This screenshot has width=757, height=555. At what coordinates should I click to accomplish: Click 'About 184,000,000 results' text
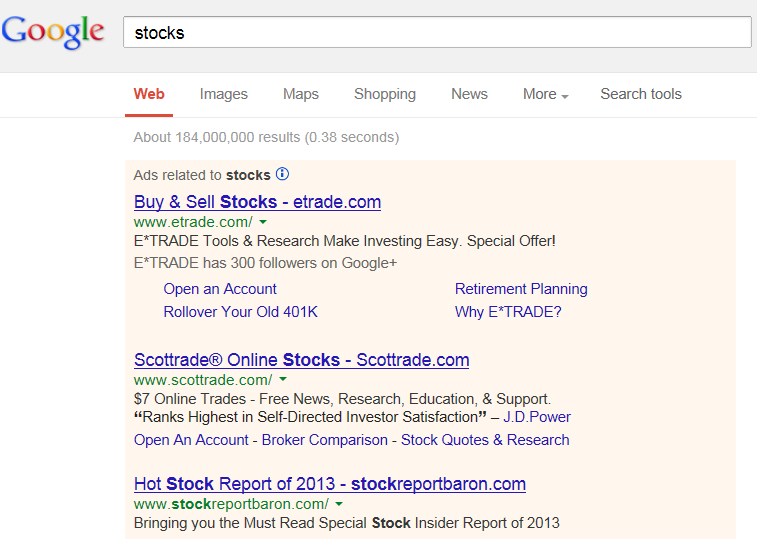(266, 138)
